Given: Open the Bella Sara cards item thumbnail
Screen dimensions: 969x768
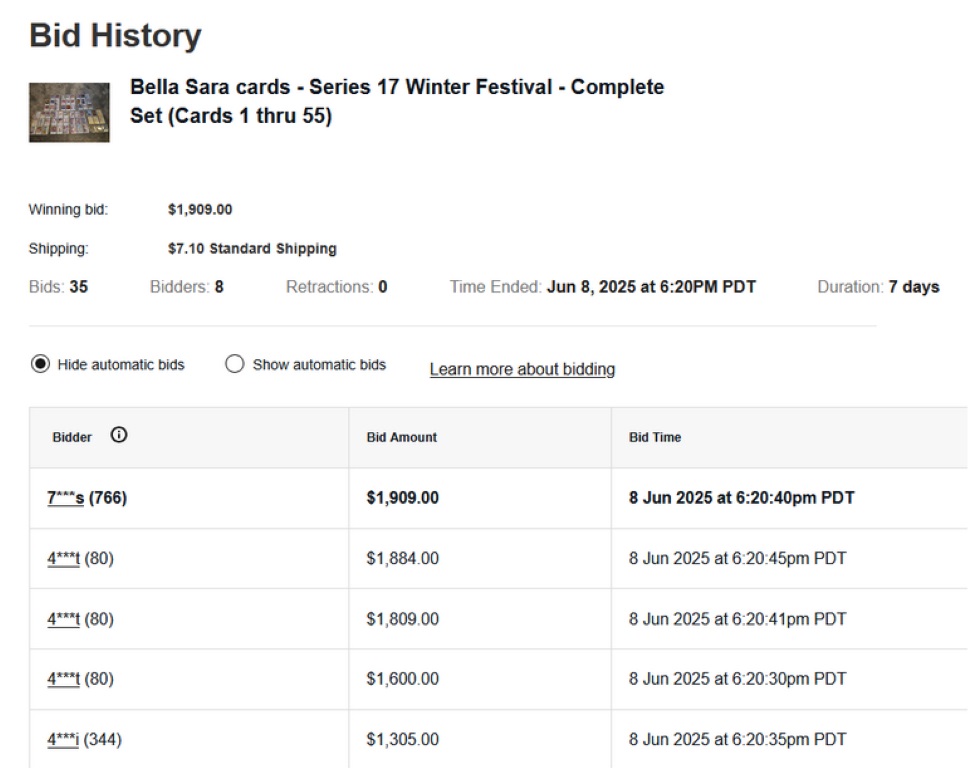Looking at the screenshot, I should pos(69,112).
